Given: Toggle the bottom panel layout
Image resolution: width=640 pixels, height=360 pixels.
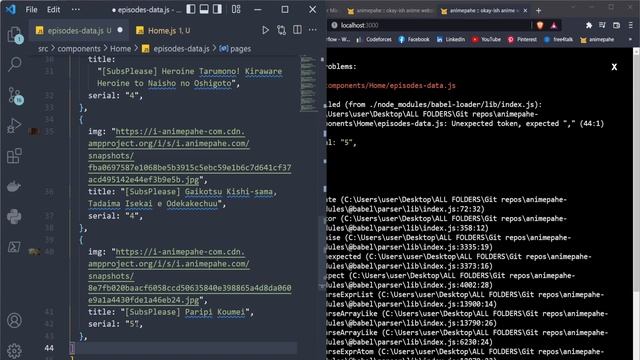Looking at the screenshot, I should pos(204,9).
